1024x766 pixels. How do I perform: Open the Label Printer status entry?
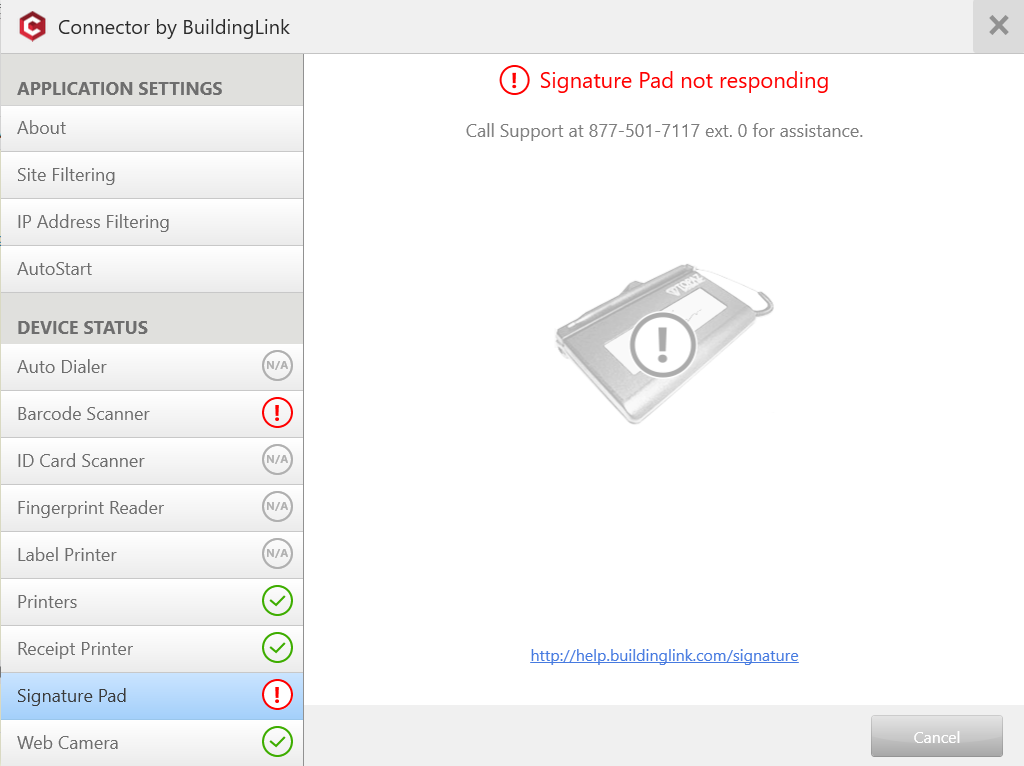(152, 555)
